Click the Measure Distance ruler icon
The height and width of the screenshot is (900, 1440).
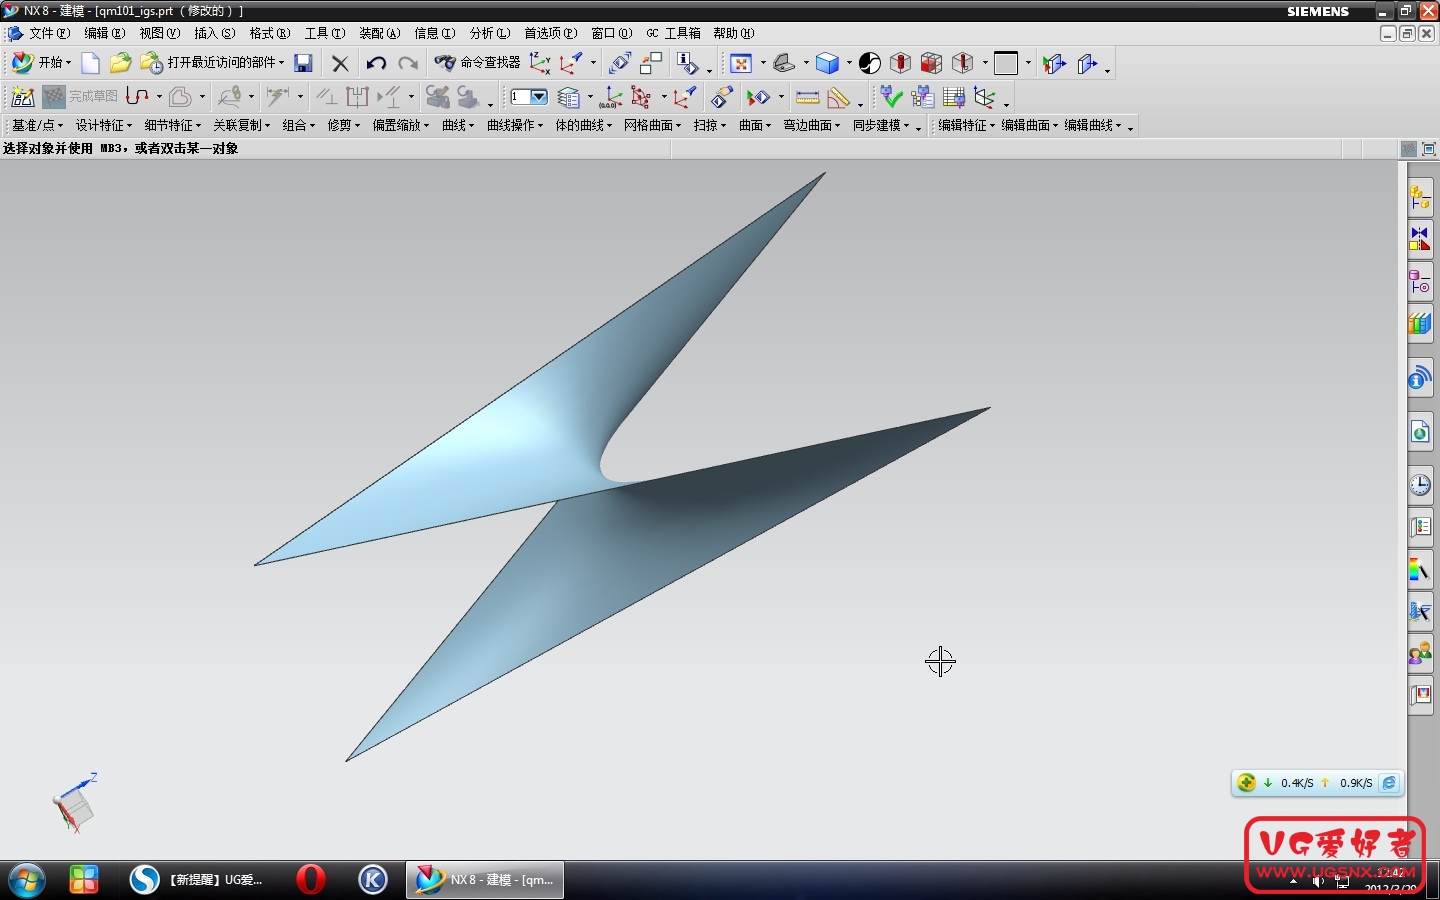pyautogui.click(x=807, y=97)
